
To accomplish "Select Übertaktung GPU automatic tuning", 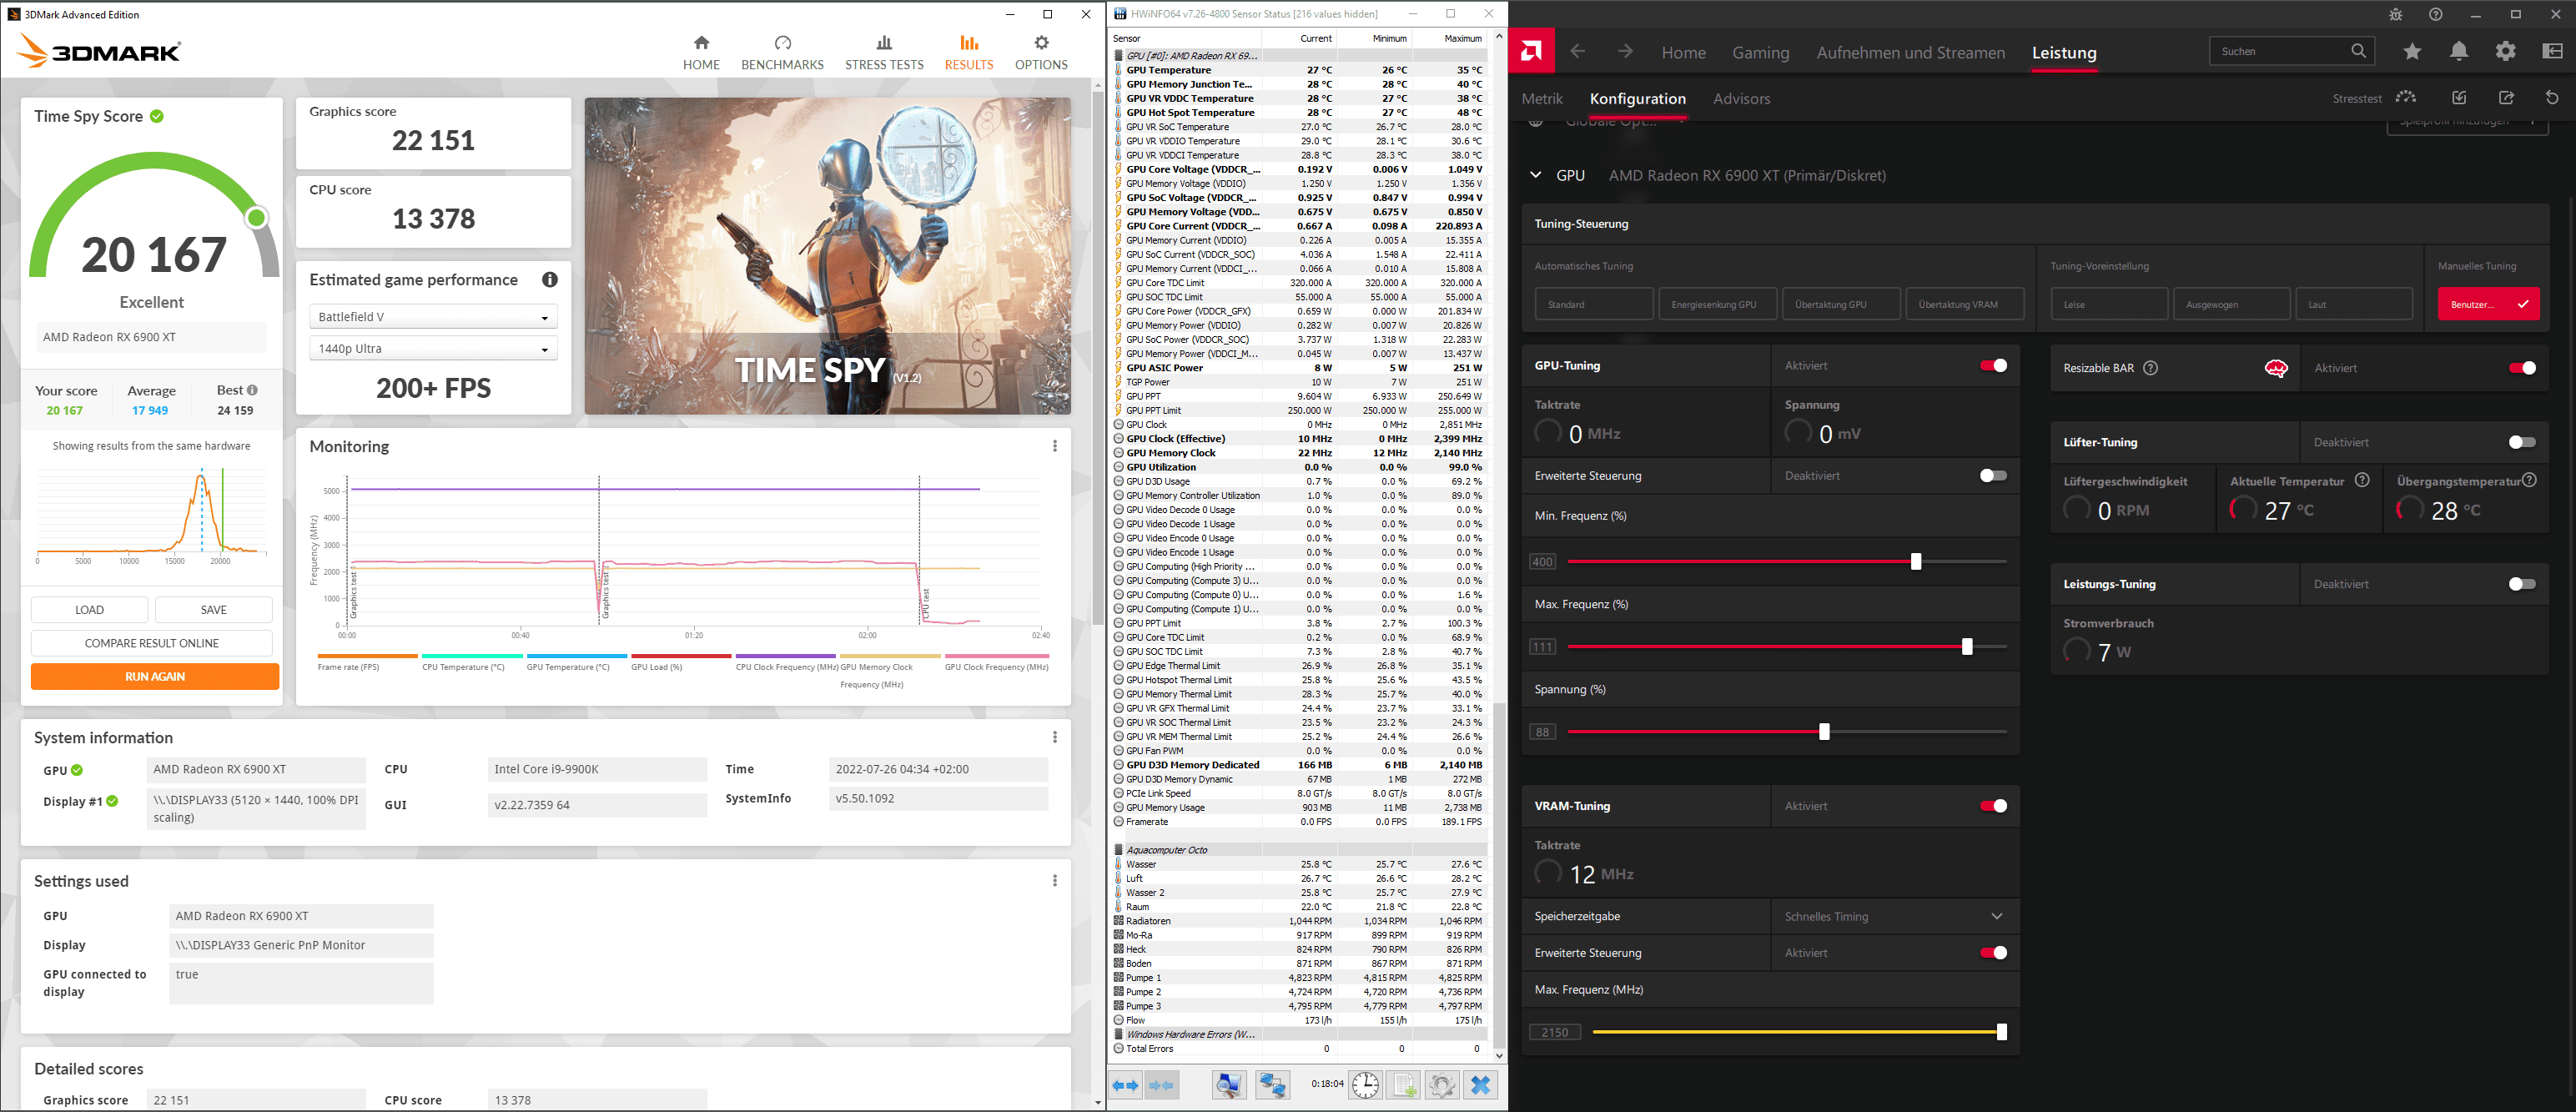I will [1841, 304].
